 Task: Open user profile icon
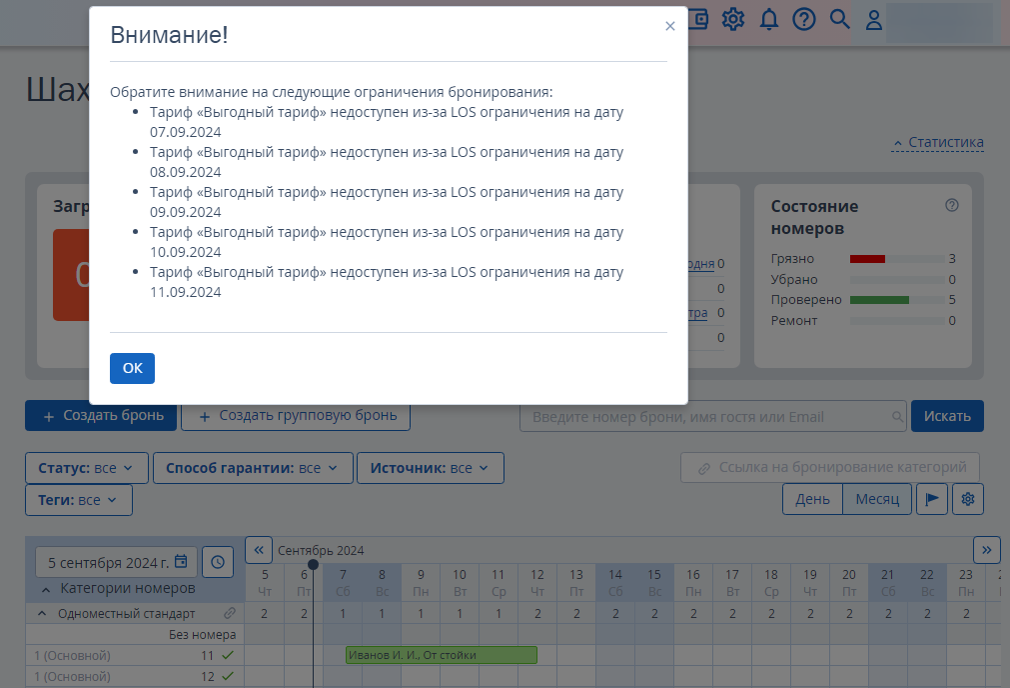coord(873,19)
